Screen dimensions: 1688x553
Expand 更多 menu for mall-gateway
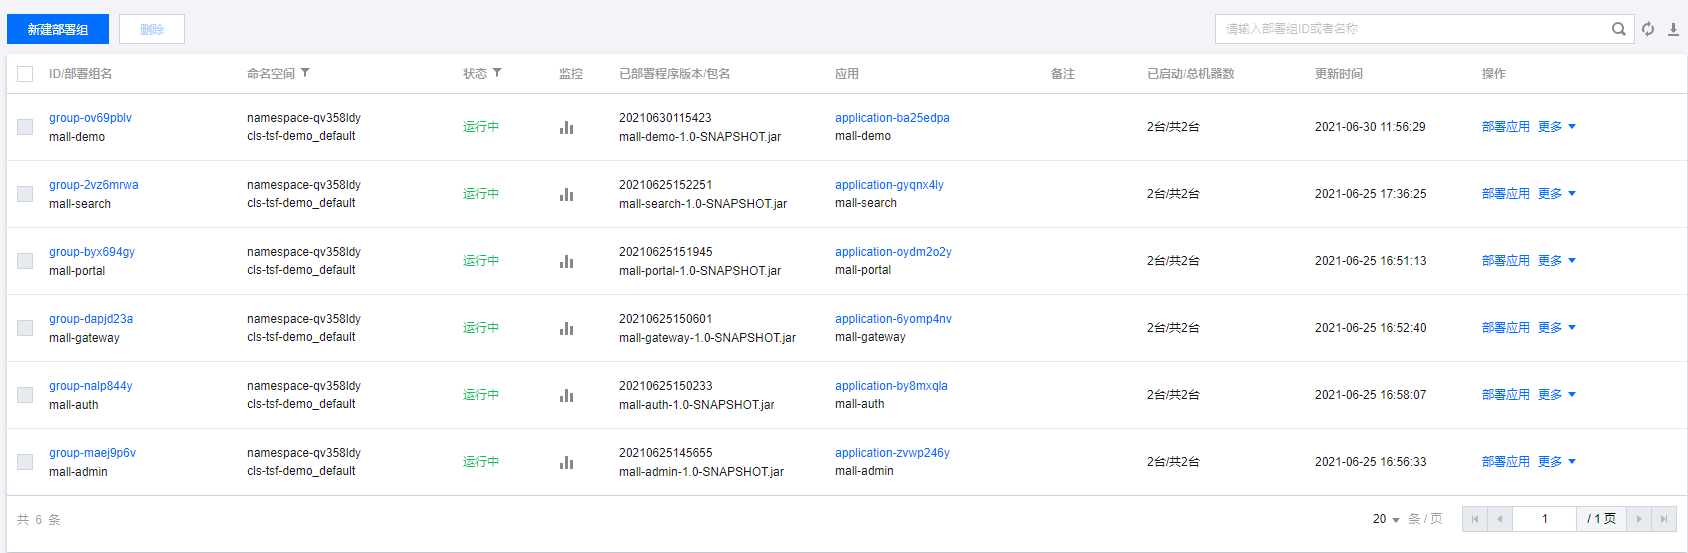[1557, 328]
